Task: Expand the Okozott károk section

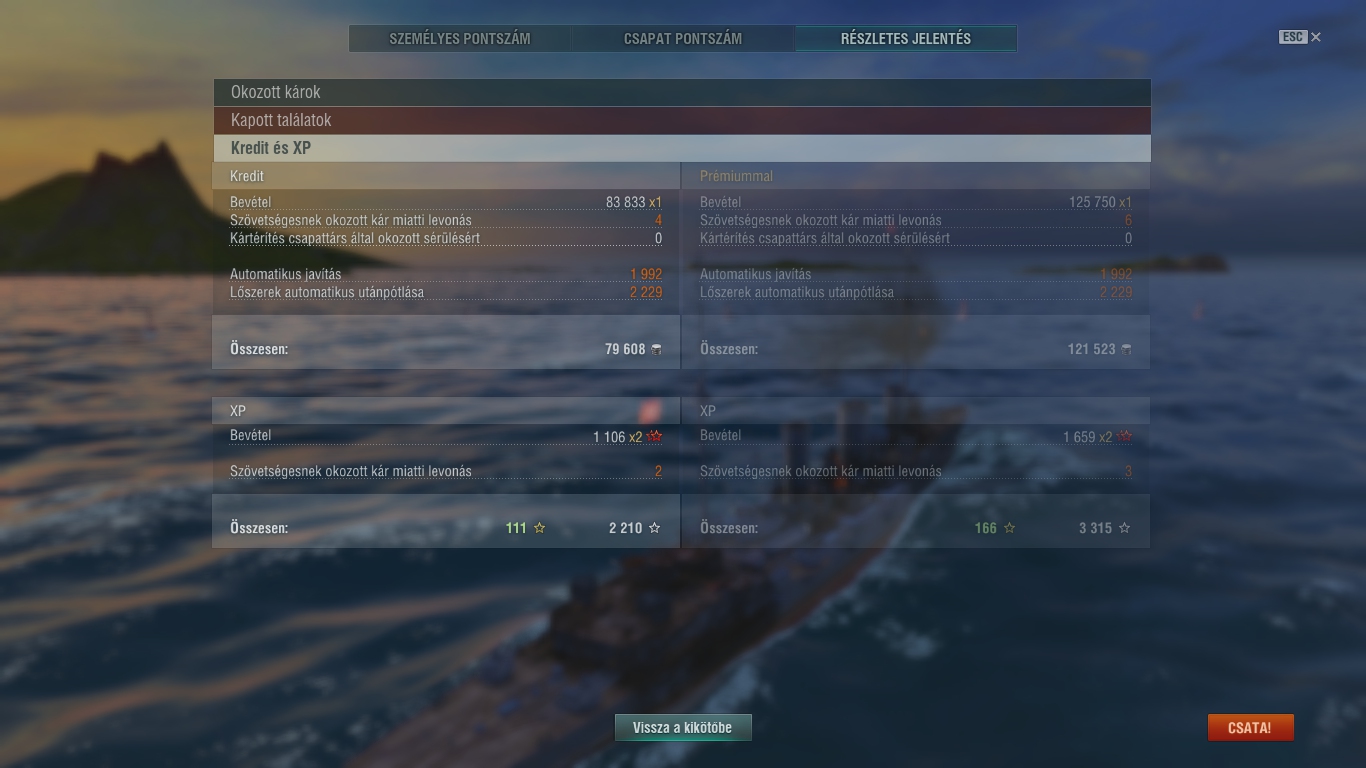Action: click(682, 92)
